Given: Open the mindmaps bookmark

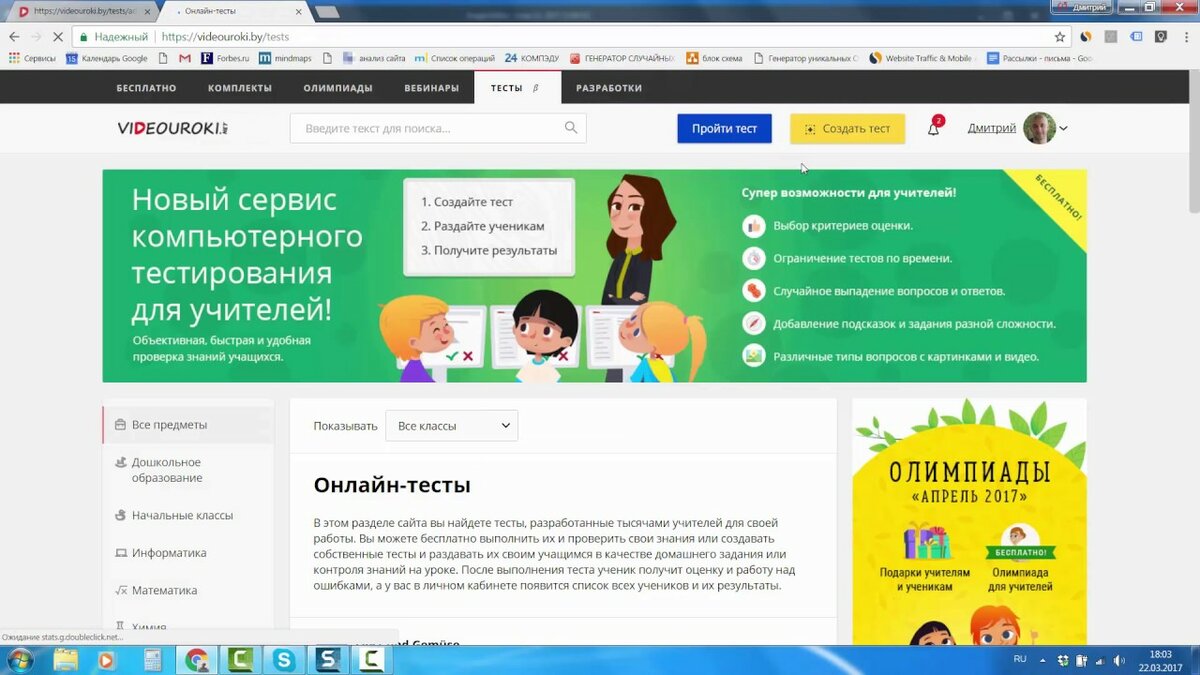Looking at the screenshot, I should click(286, 58).
